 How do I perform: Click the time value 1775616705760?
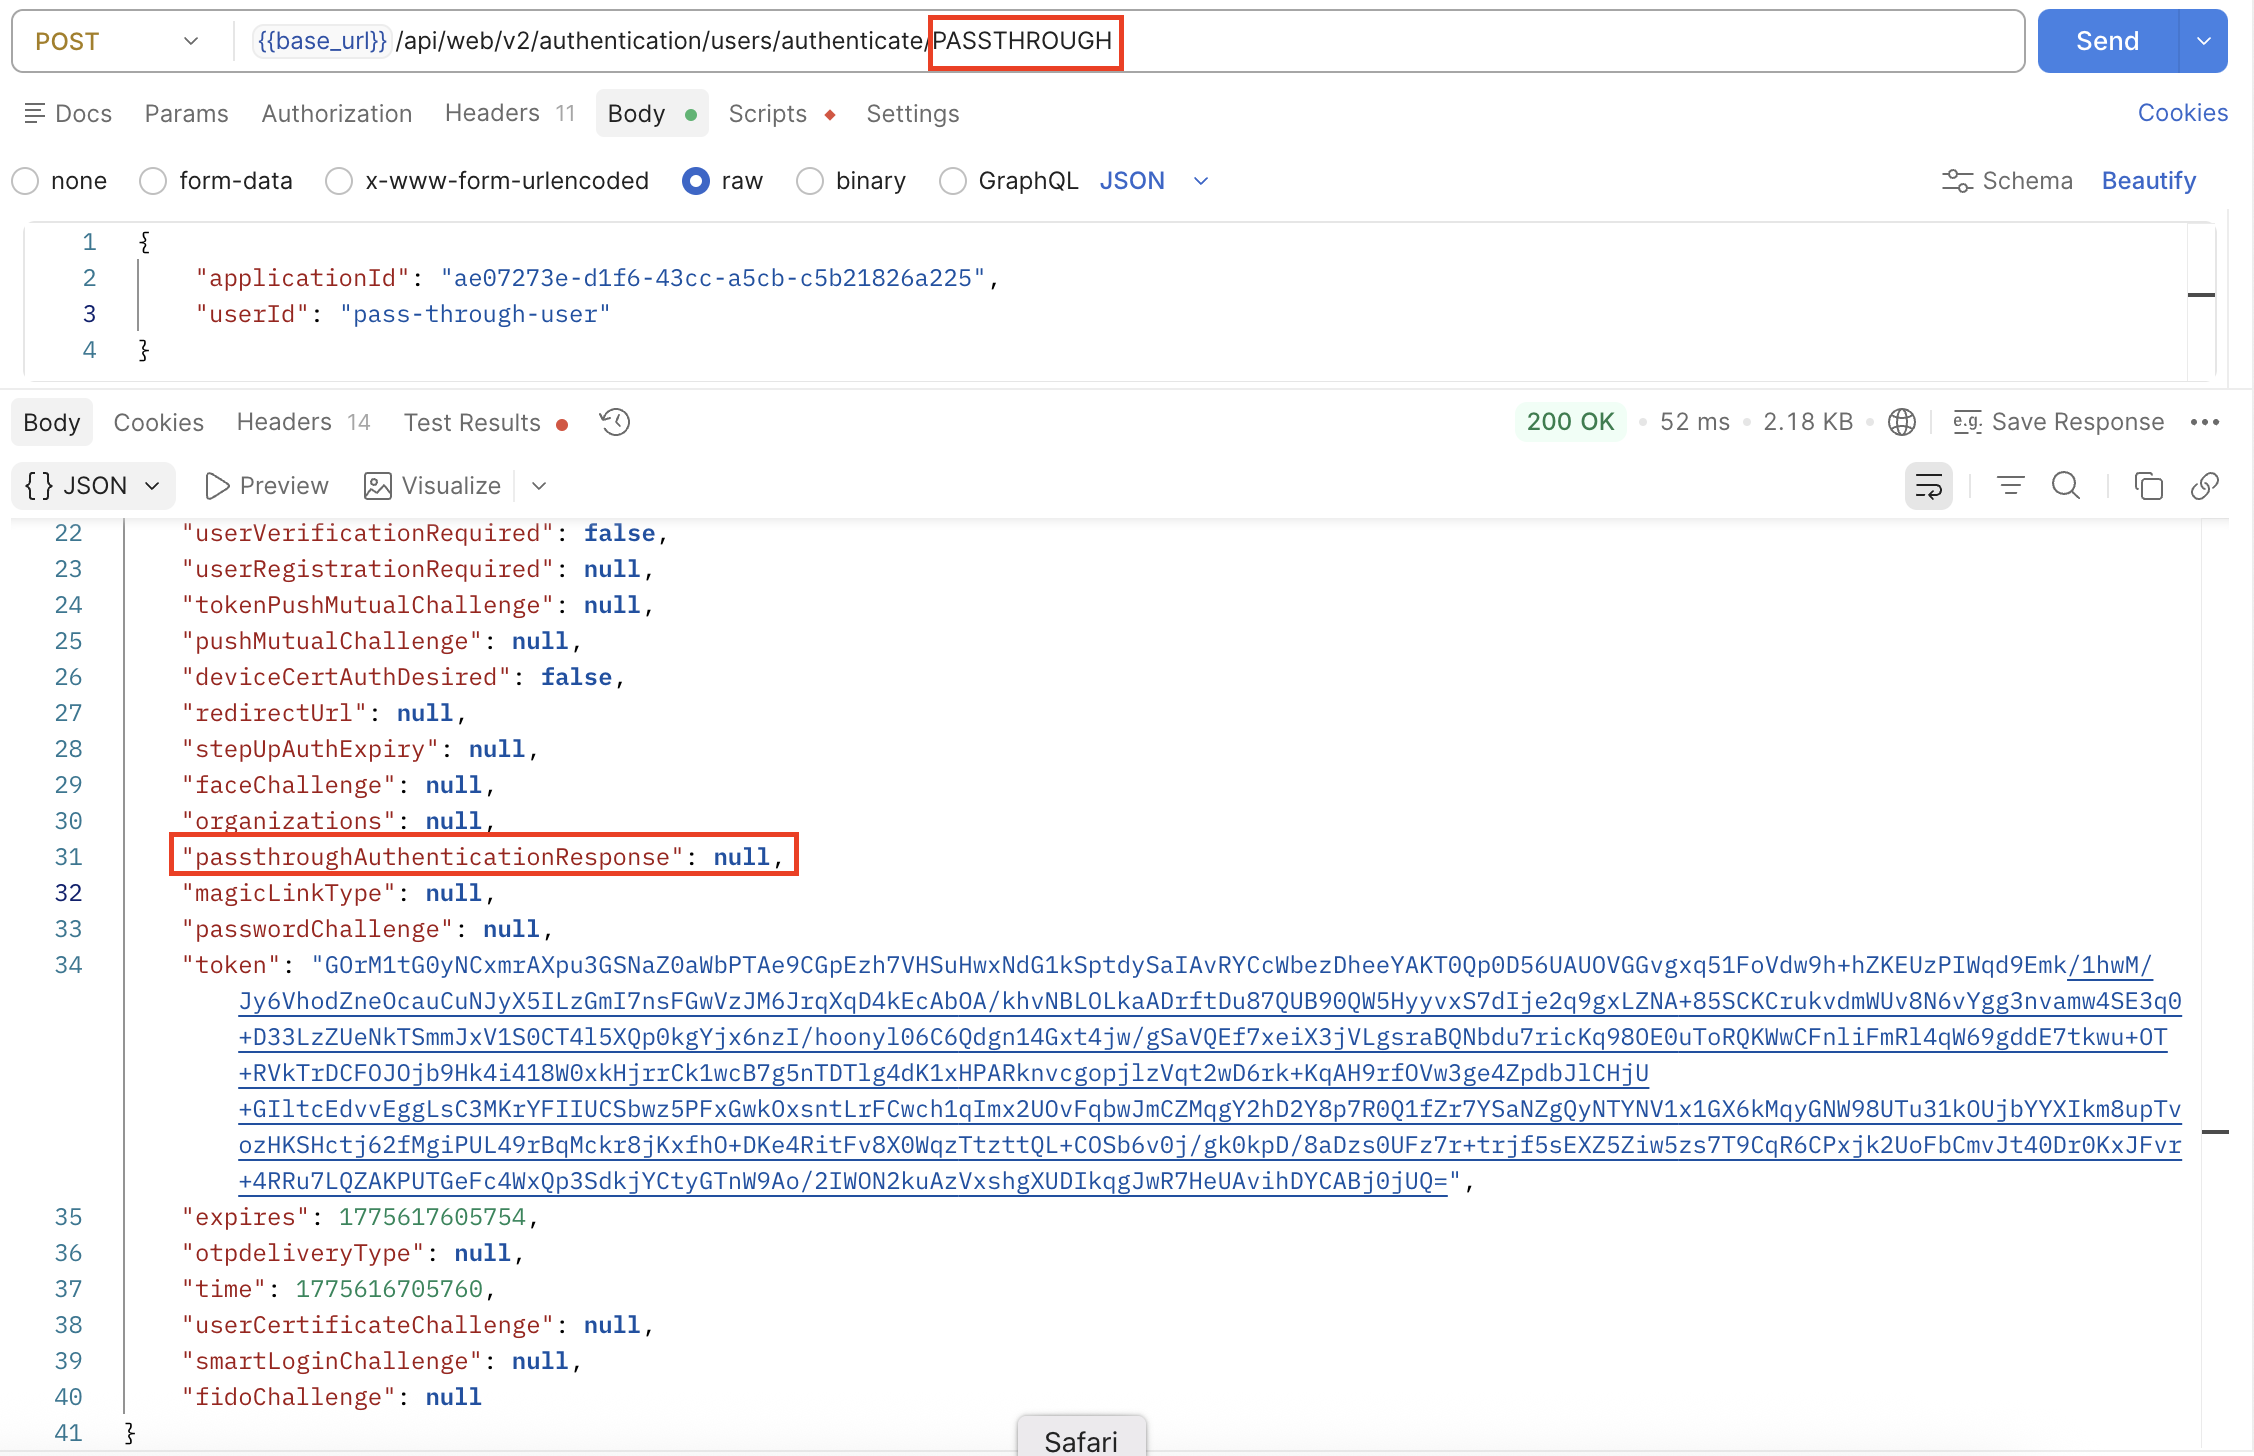coord(389,1289)
